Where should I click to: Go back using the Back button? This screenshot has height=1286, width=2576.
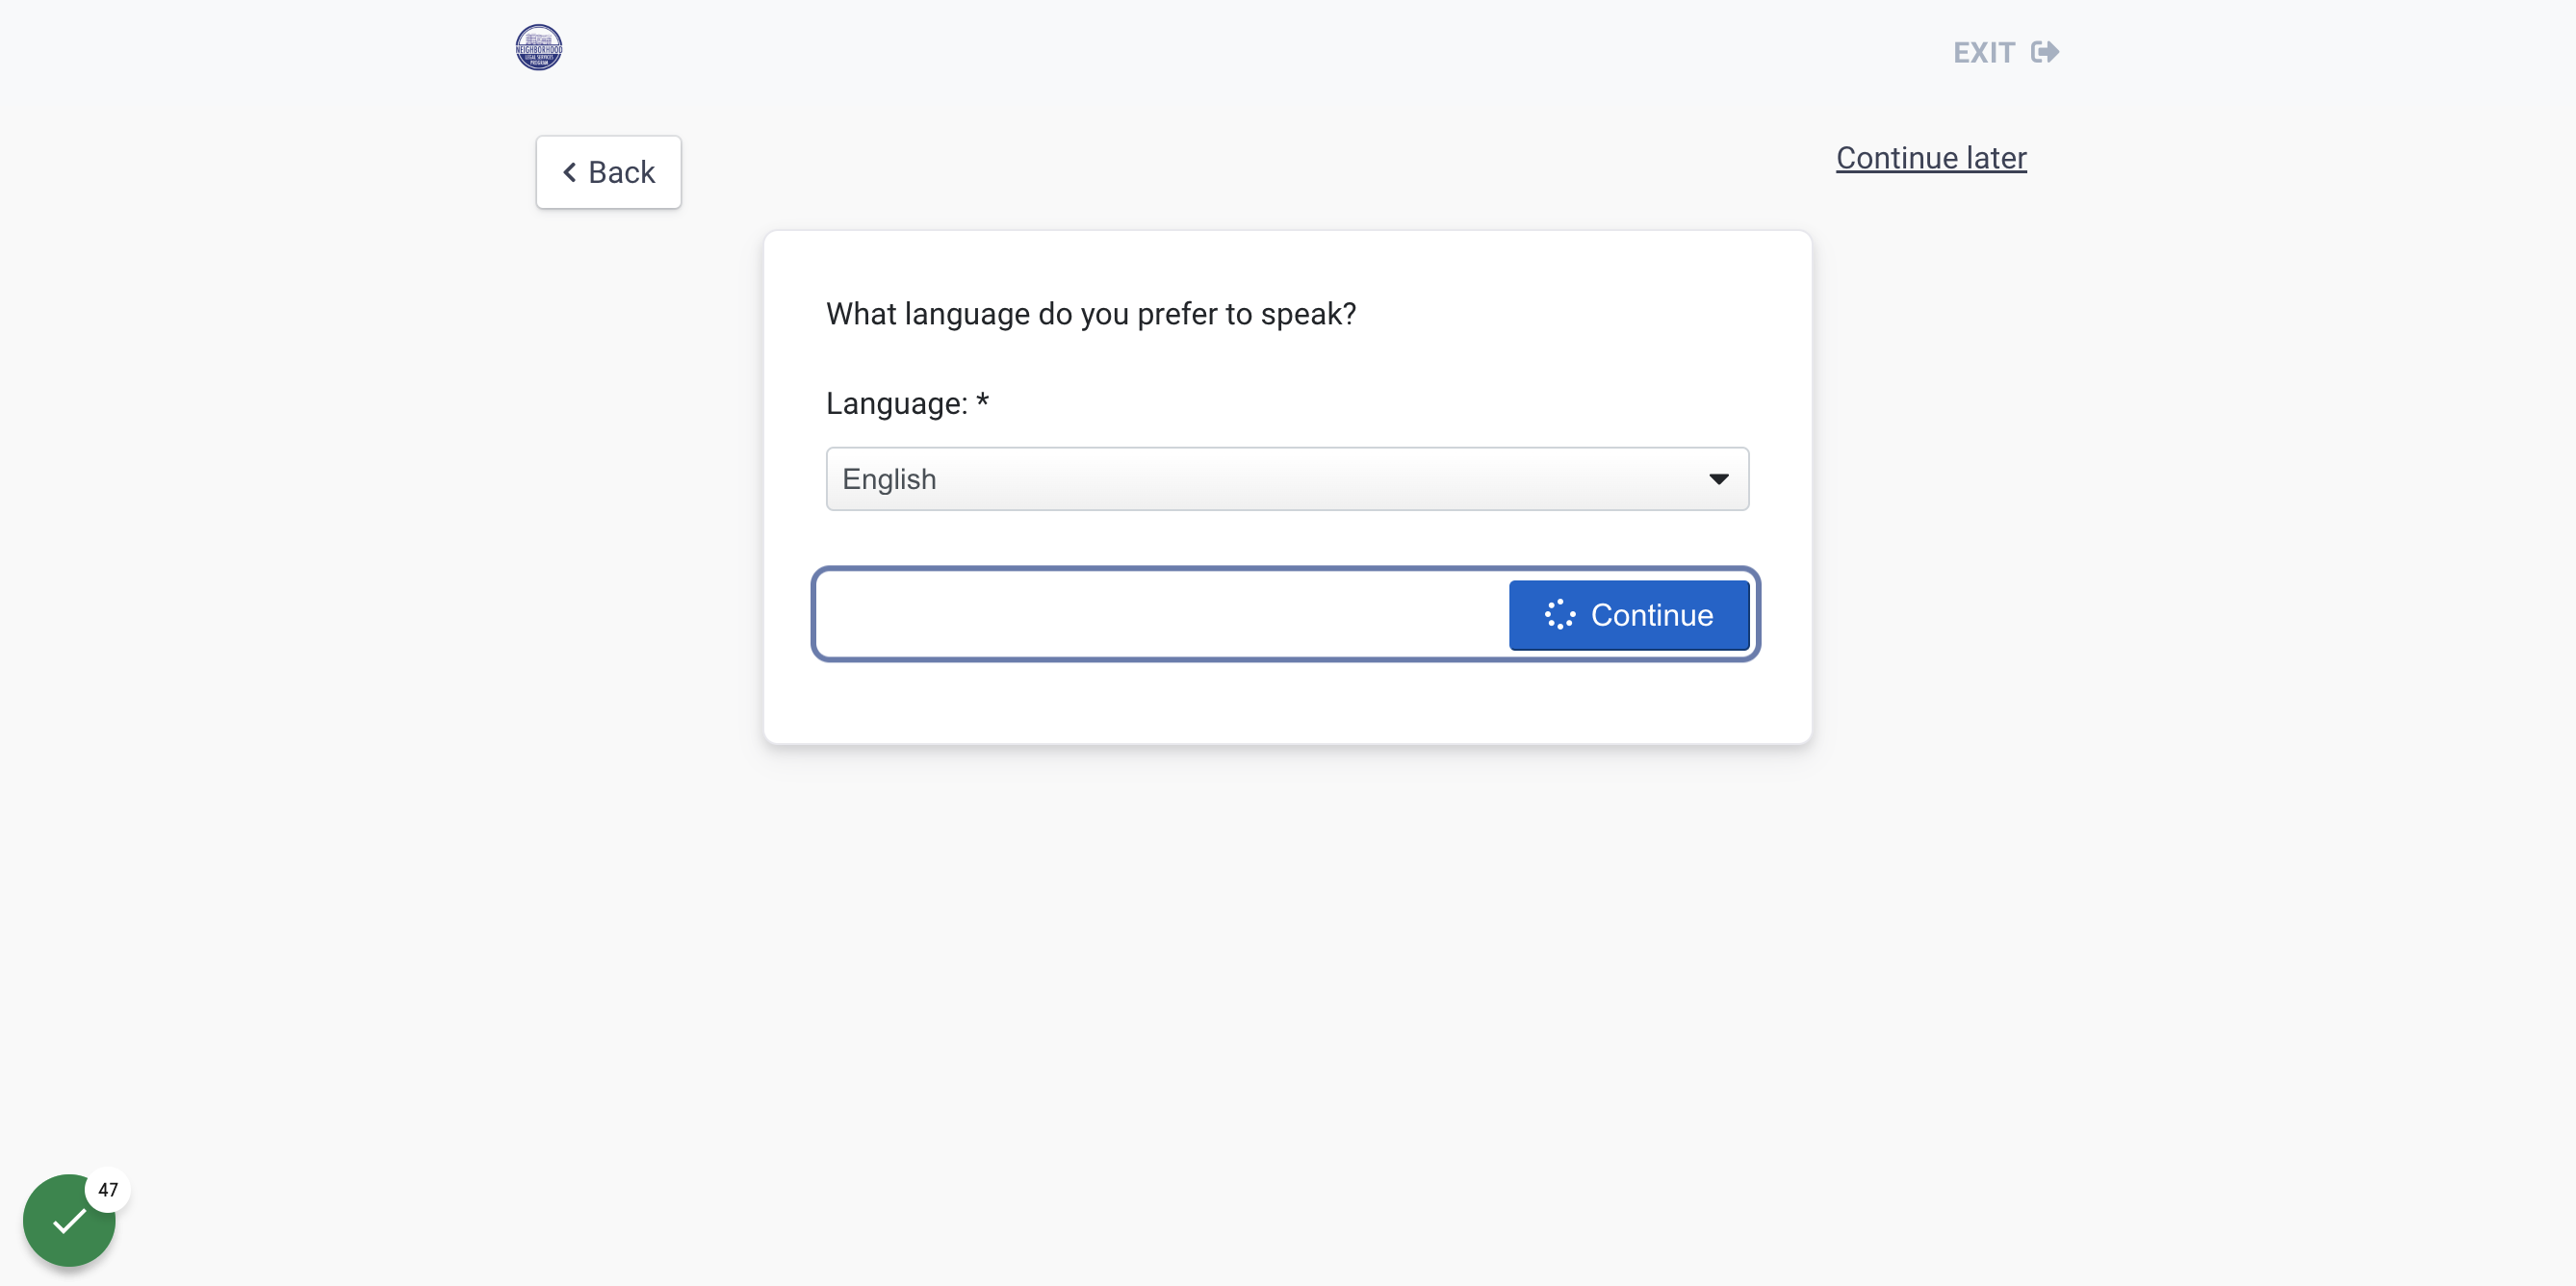coord(608,172)
